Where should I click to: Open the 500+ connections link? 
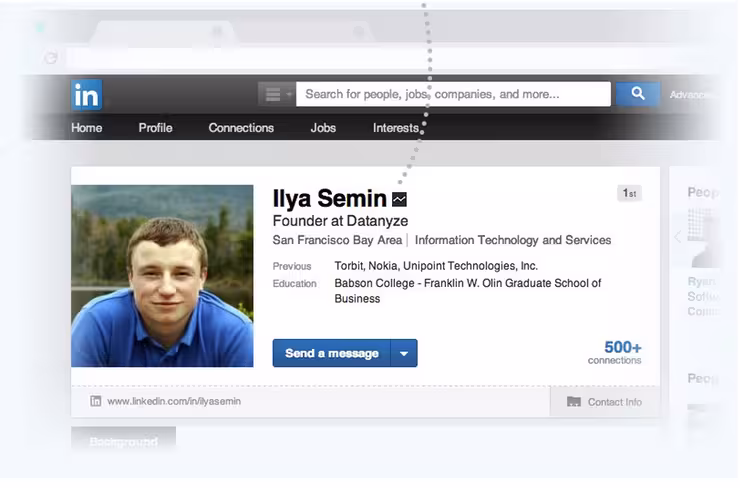point(615,353)
